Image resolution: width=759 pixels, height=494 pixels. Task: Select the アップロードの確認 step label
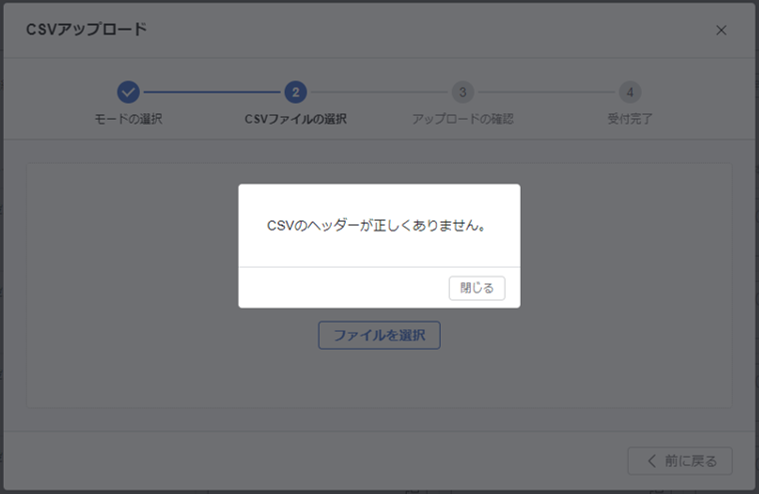click(462, 119)
